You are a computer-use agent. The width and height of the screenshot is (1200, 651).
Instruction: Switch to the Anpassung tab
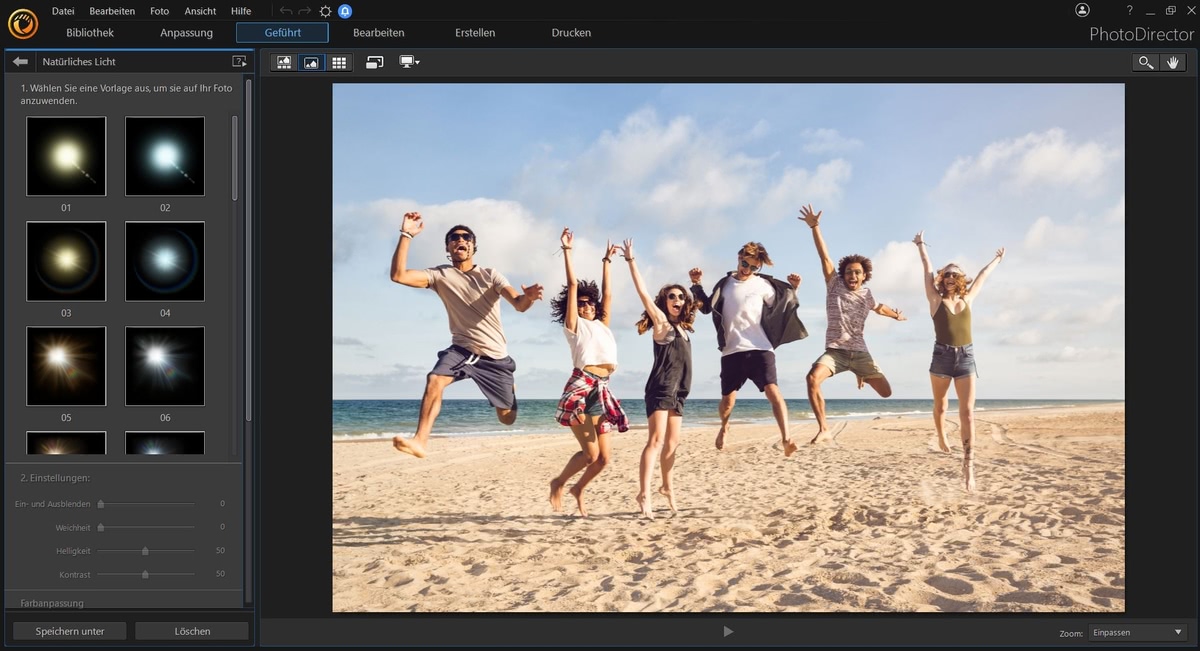[x=186, y=33]
